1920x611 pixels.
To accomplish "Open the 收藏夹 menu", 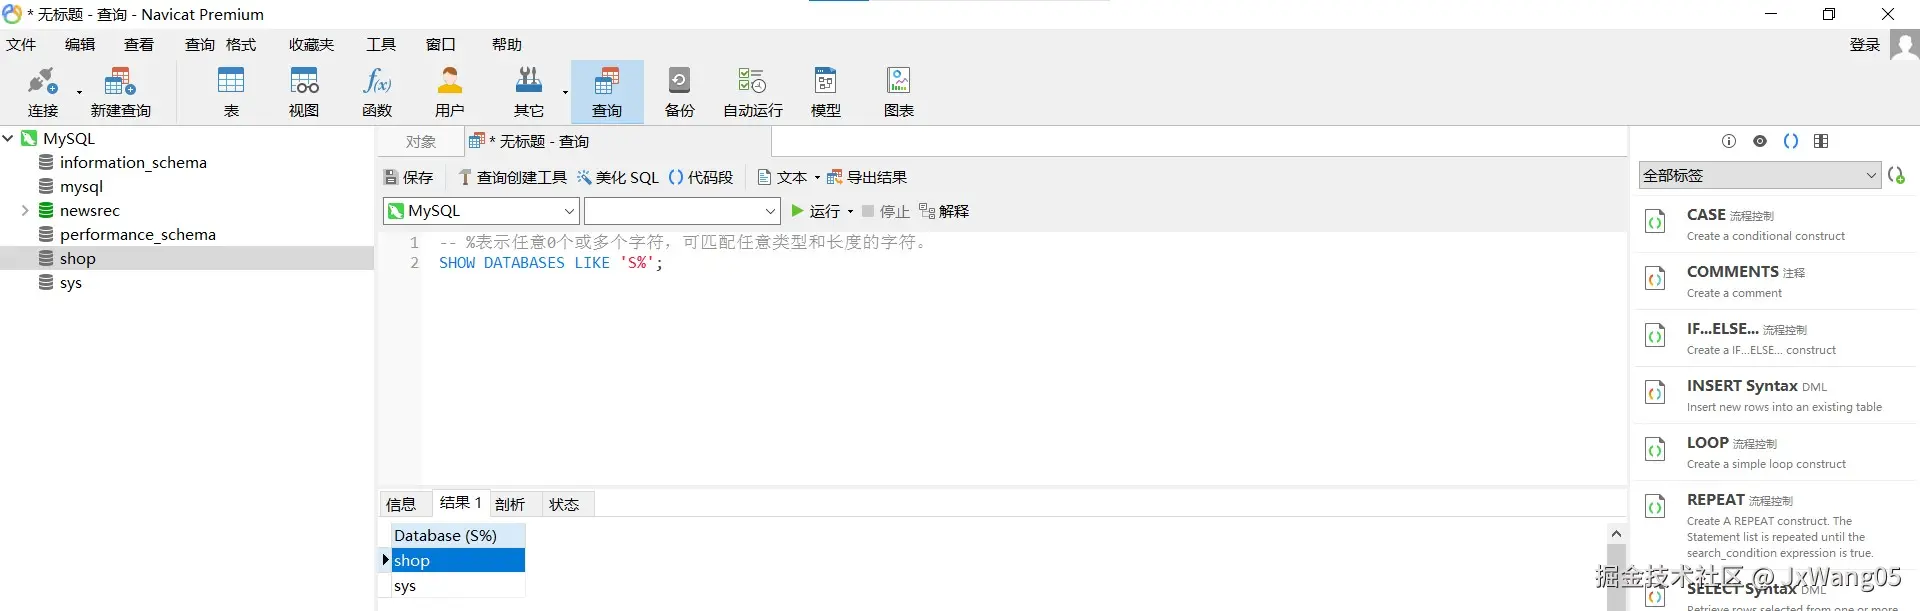I will tap(311, 45).
